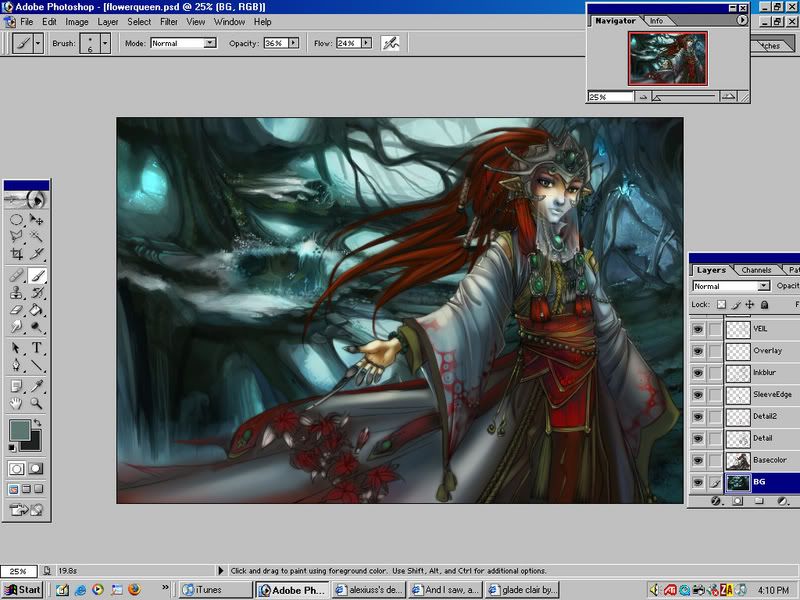
Task: Switch to Full Screen Mode without menu bar
Action: click(x=39, y=489)
